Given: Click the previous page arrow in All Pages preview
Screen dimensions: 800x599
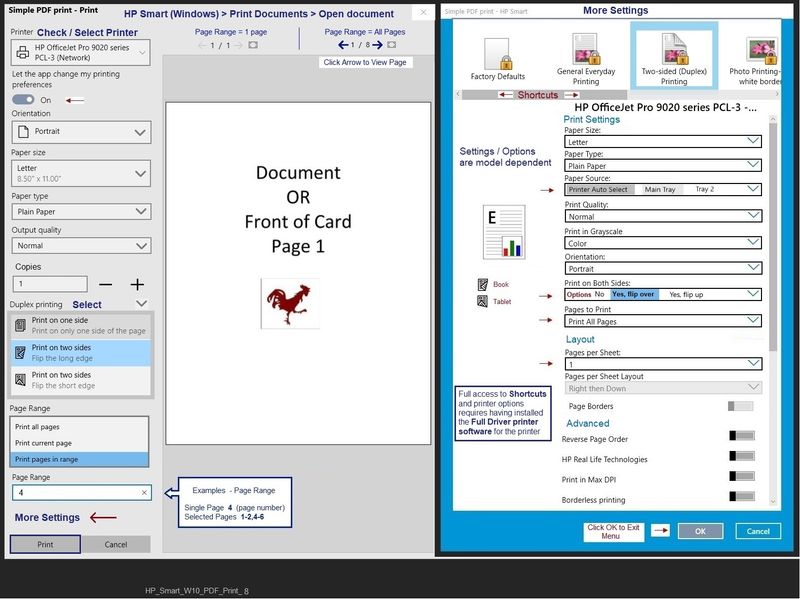Looking at the screenshot, I should coord(343,45).
